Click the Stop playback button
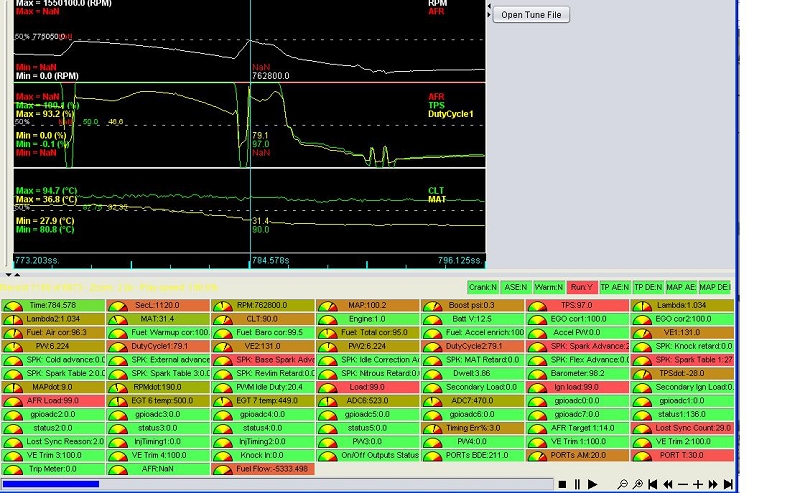This screenshot has height=493, width=800. [562, 484]
